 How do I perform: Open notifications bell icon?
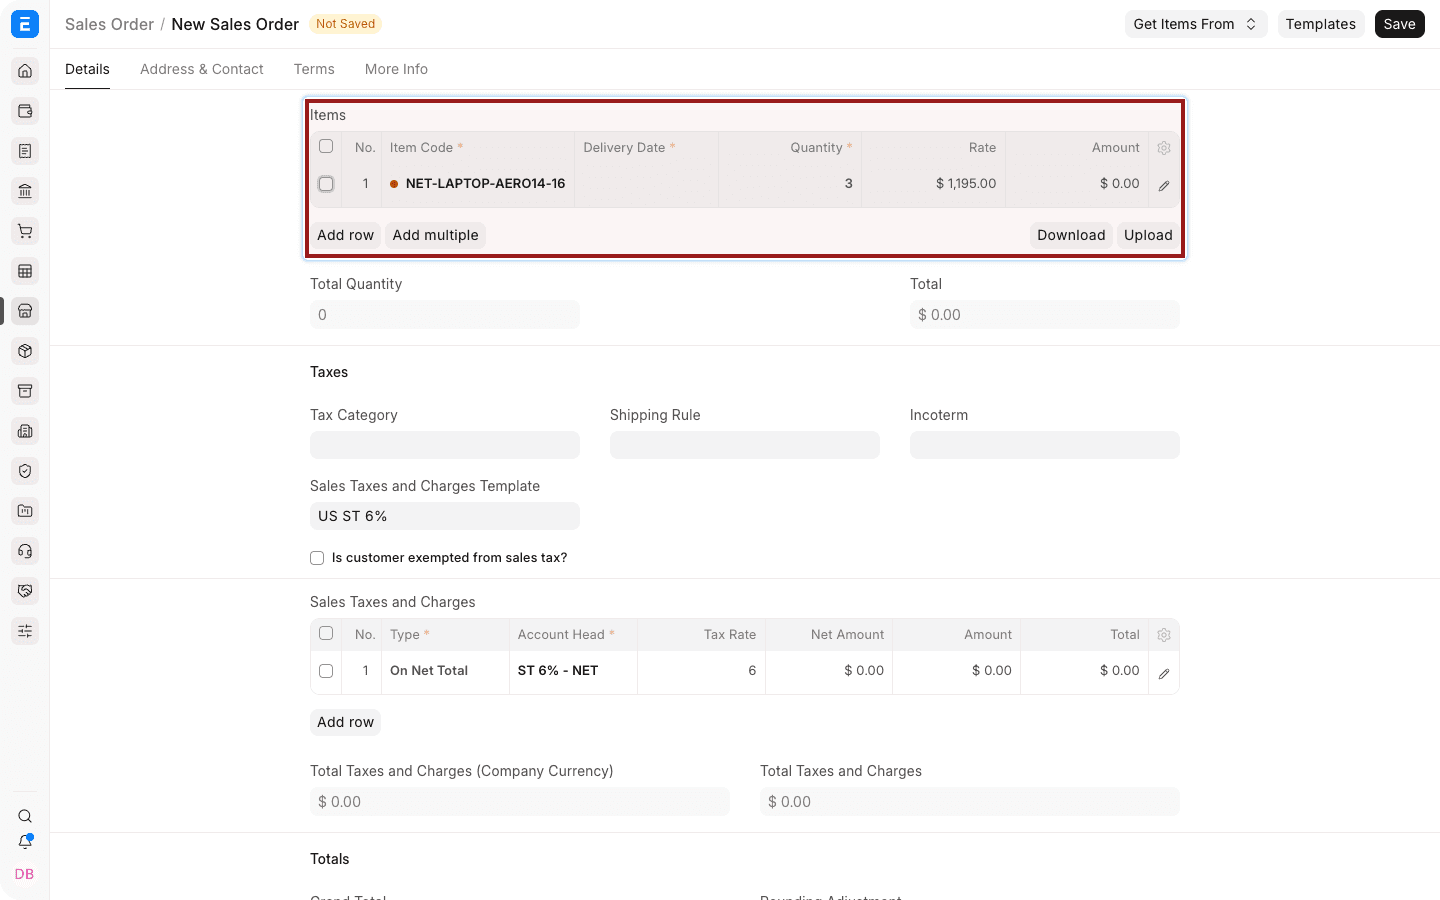[25, 842]
